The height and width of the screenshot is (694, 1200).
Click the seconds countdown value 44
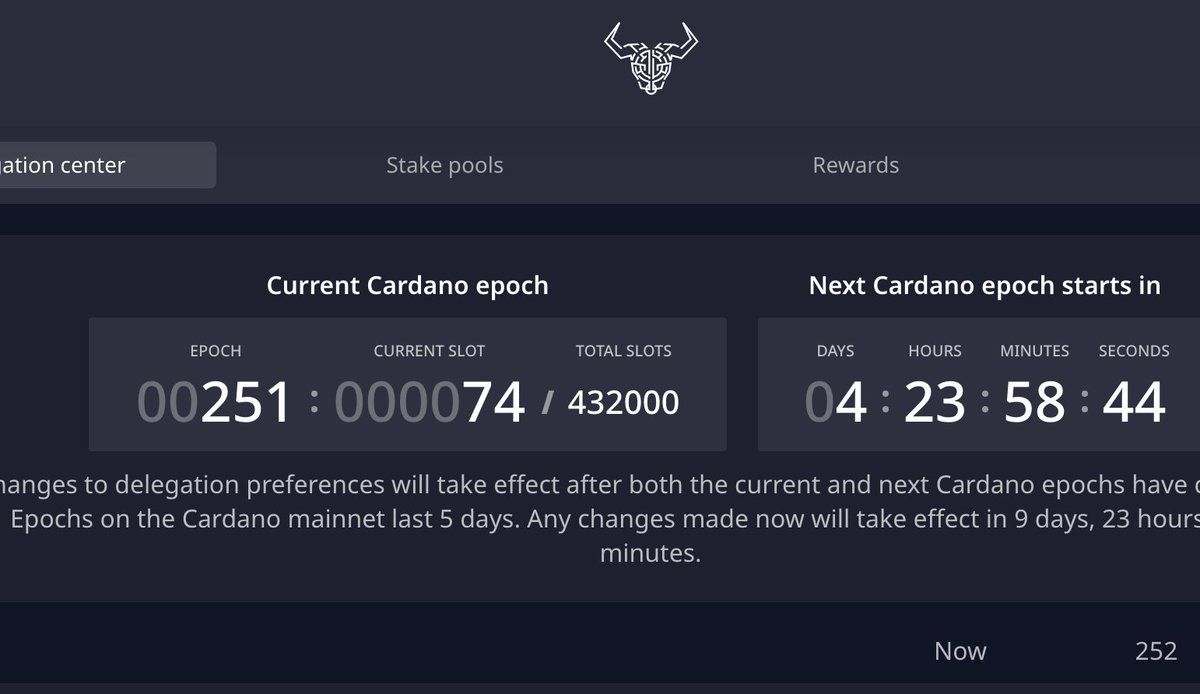pos(1134,402)
